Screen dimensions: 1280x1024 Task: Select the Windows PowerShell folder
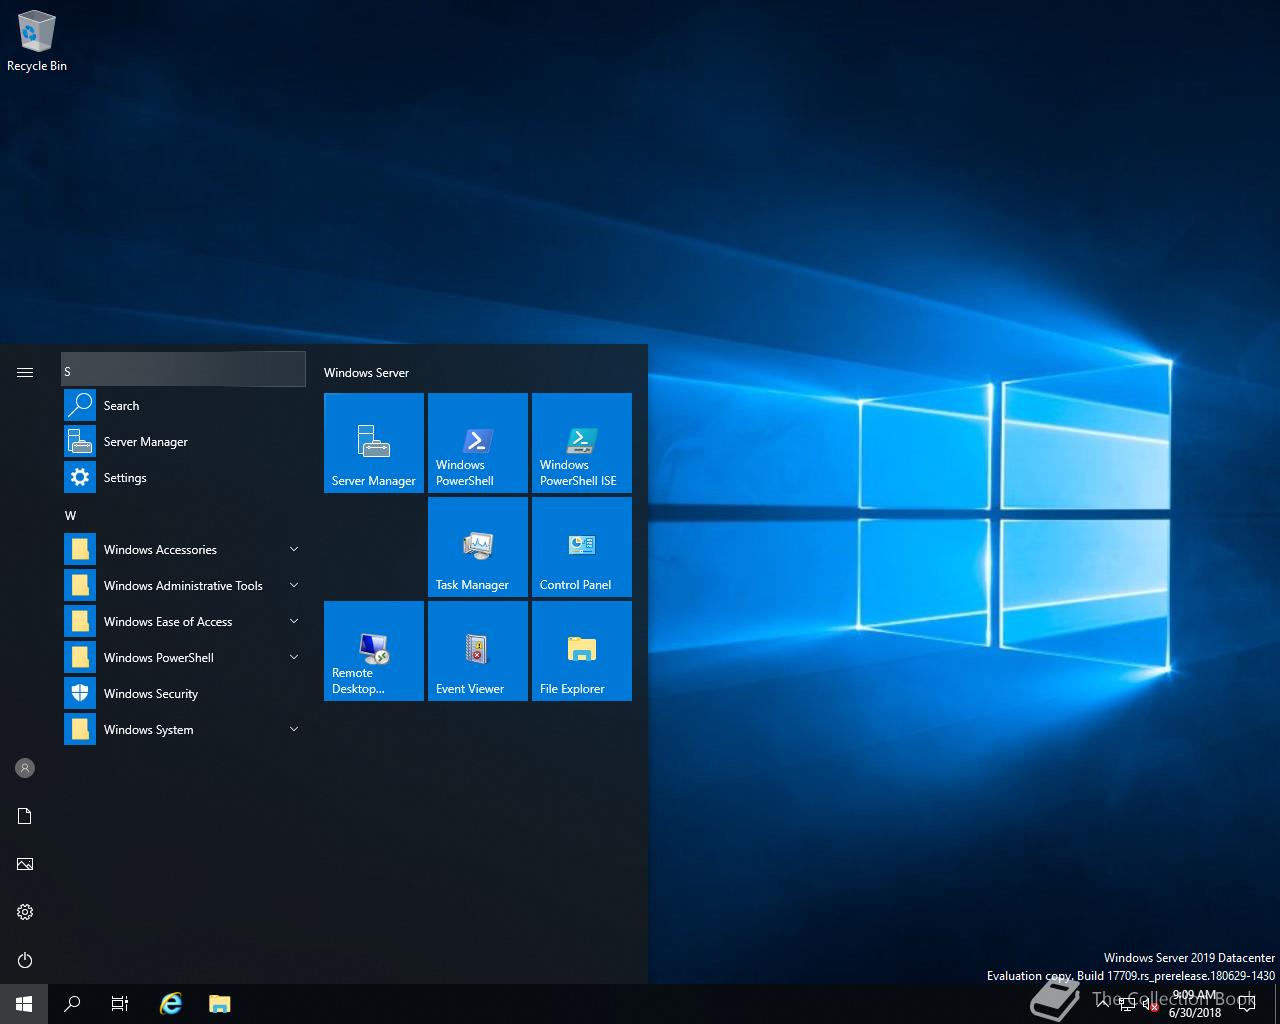pyautogui.click(x=184, y=657)
